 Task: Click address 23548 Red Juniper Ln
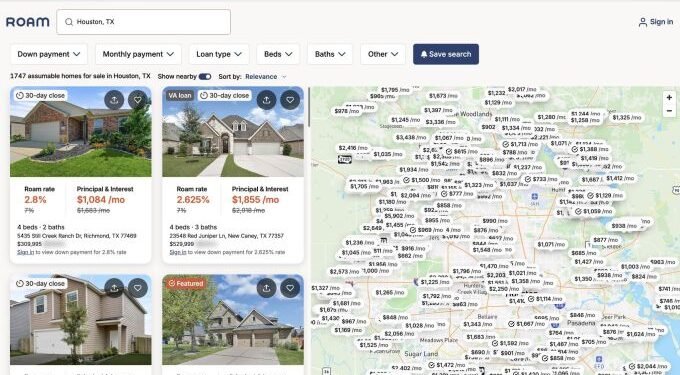point(226,236)
